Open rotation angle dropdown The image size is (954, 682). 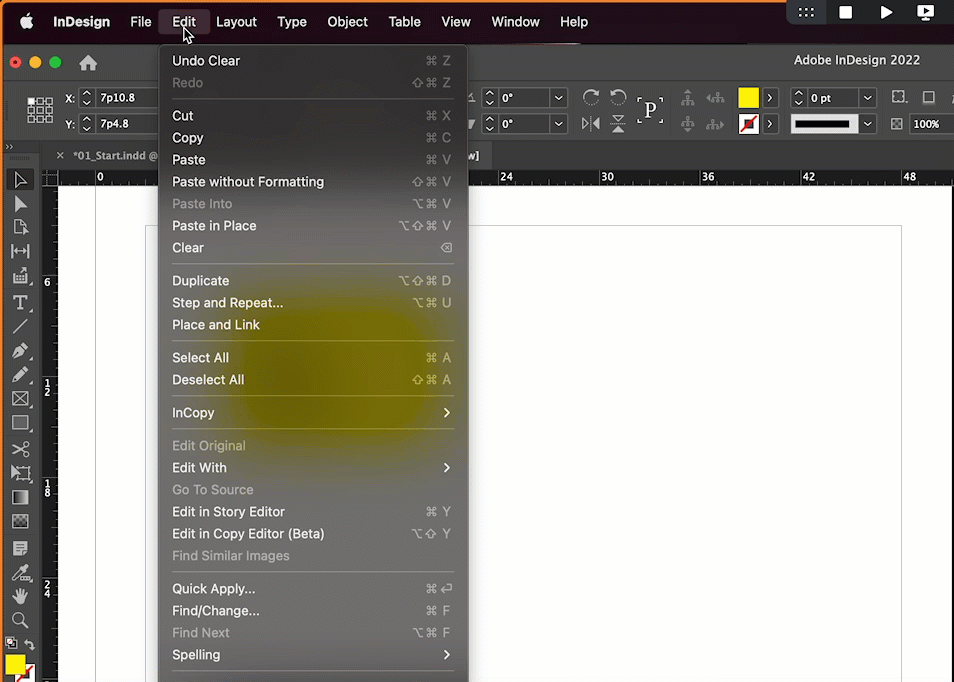[x=558, y=98]
